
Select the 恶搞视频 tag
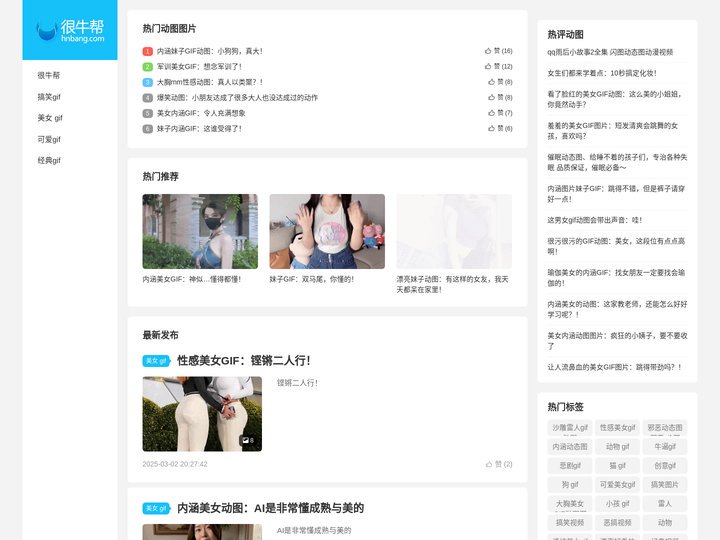tap(618, 523)
